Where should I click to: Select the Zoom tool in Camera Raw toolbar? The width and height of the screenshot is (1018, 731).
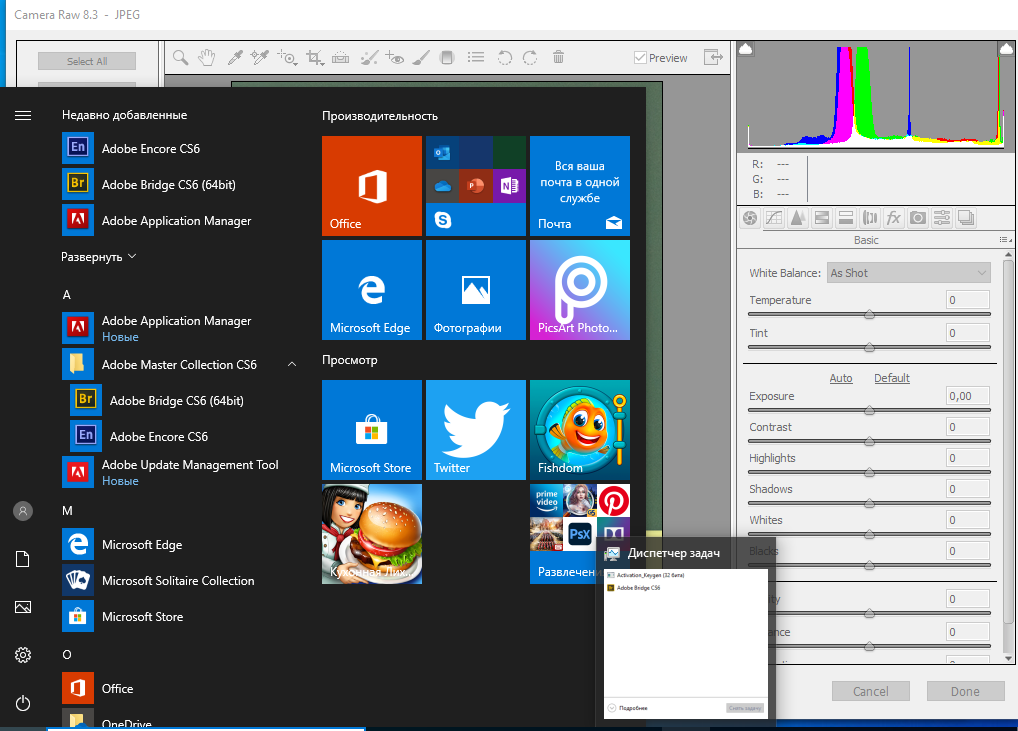pos(180,58)
